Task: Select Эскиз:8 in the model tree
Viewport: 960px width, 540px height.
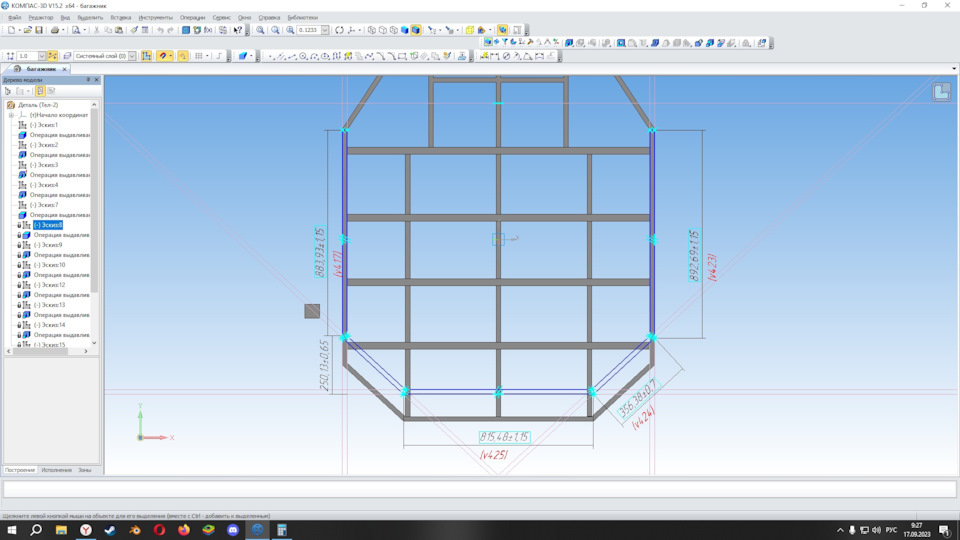Action: pos(48,225)
